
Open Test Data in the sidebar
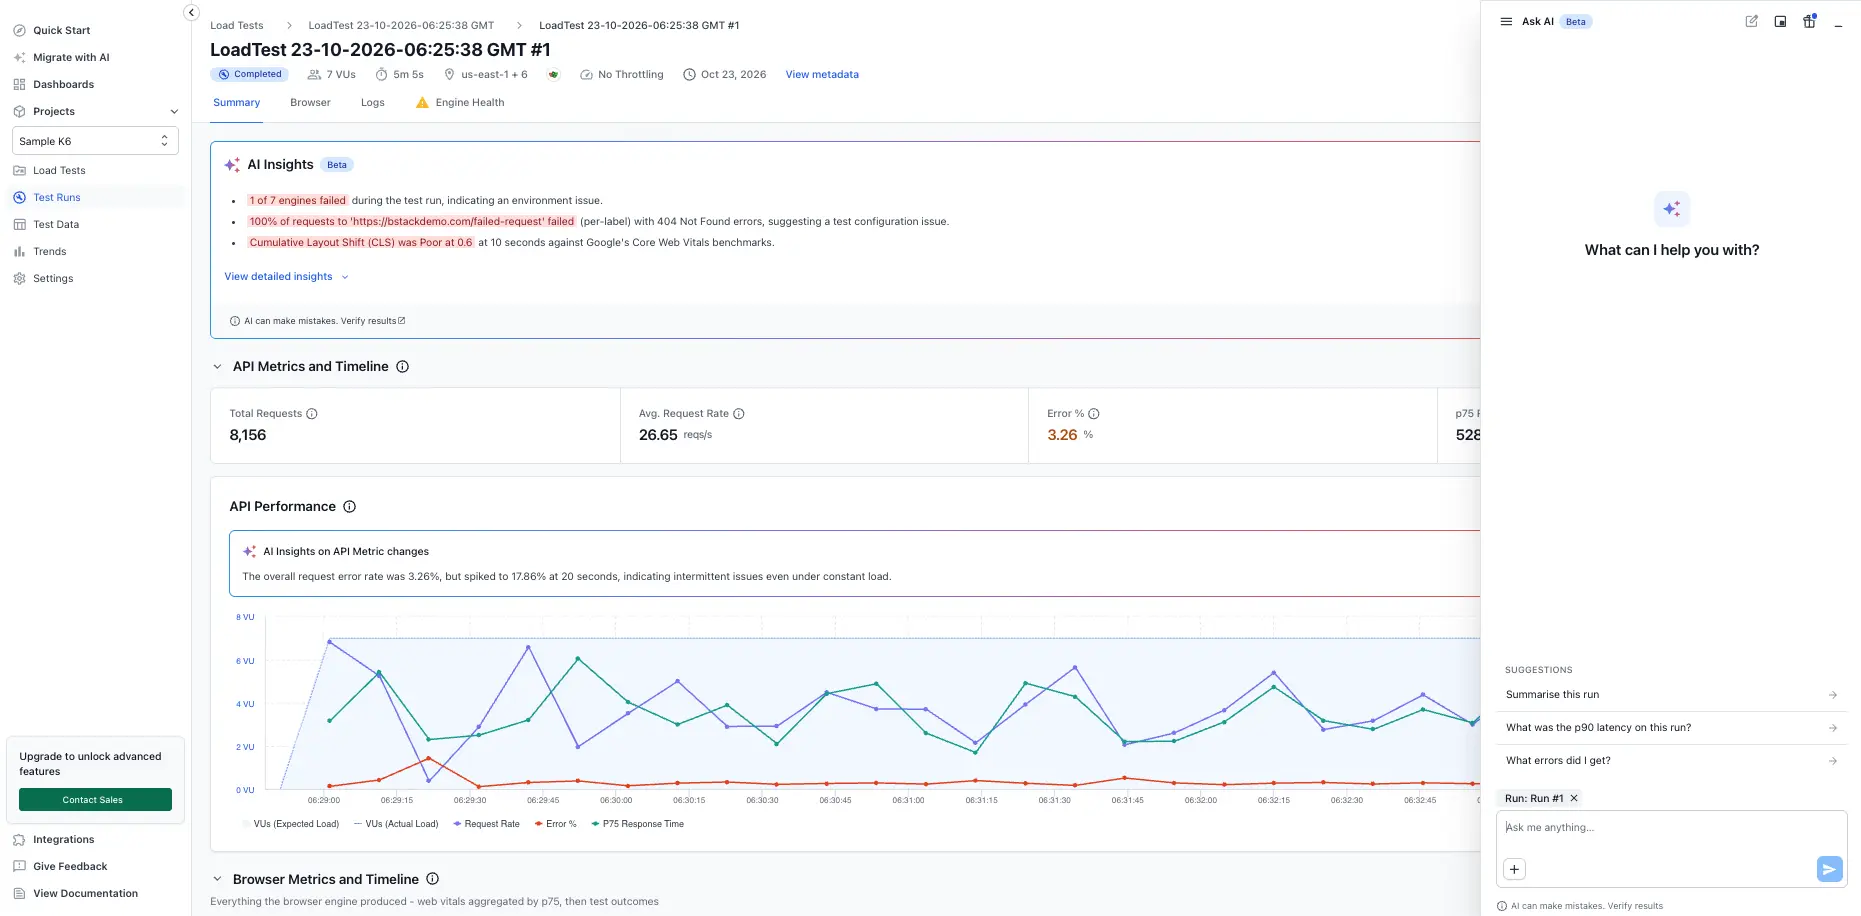tap(56, 224)
